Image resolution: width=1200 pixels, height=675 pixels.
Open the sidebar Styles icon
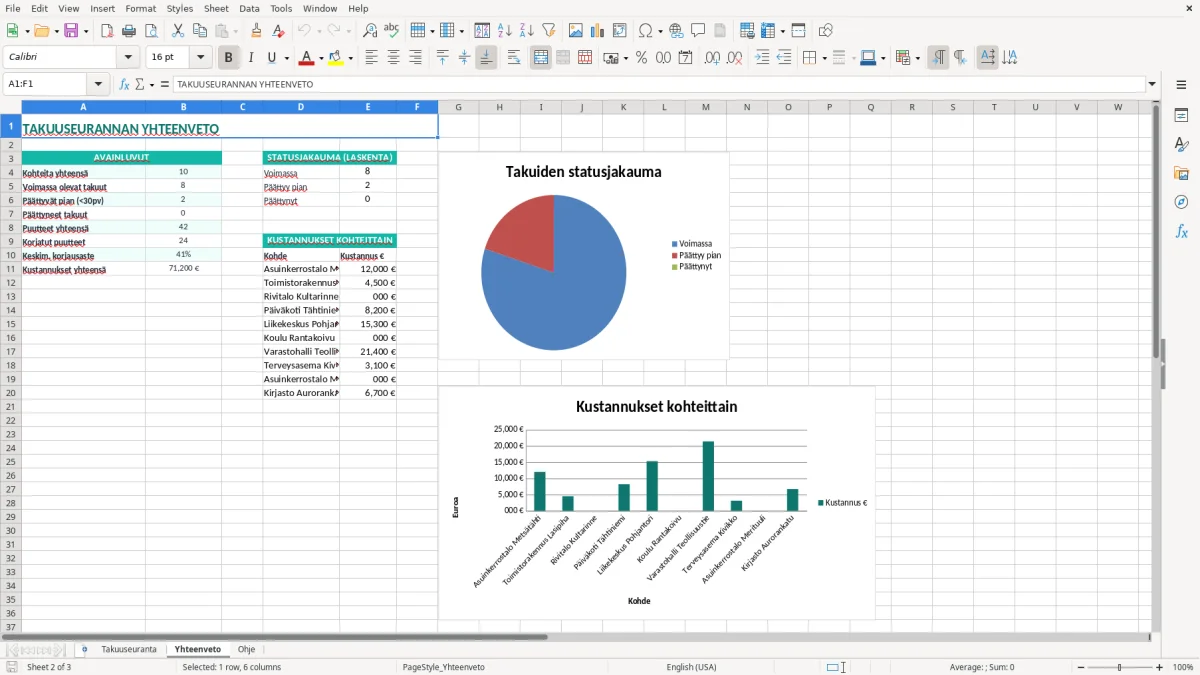coord(1181,145)
